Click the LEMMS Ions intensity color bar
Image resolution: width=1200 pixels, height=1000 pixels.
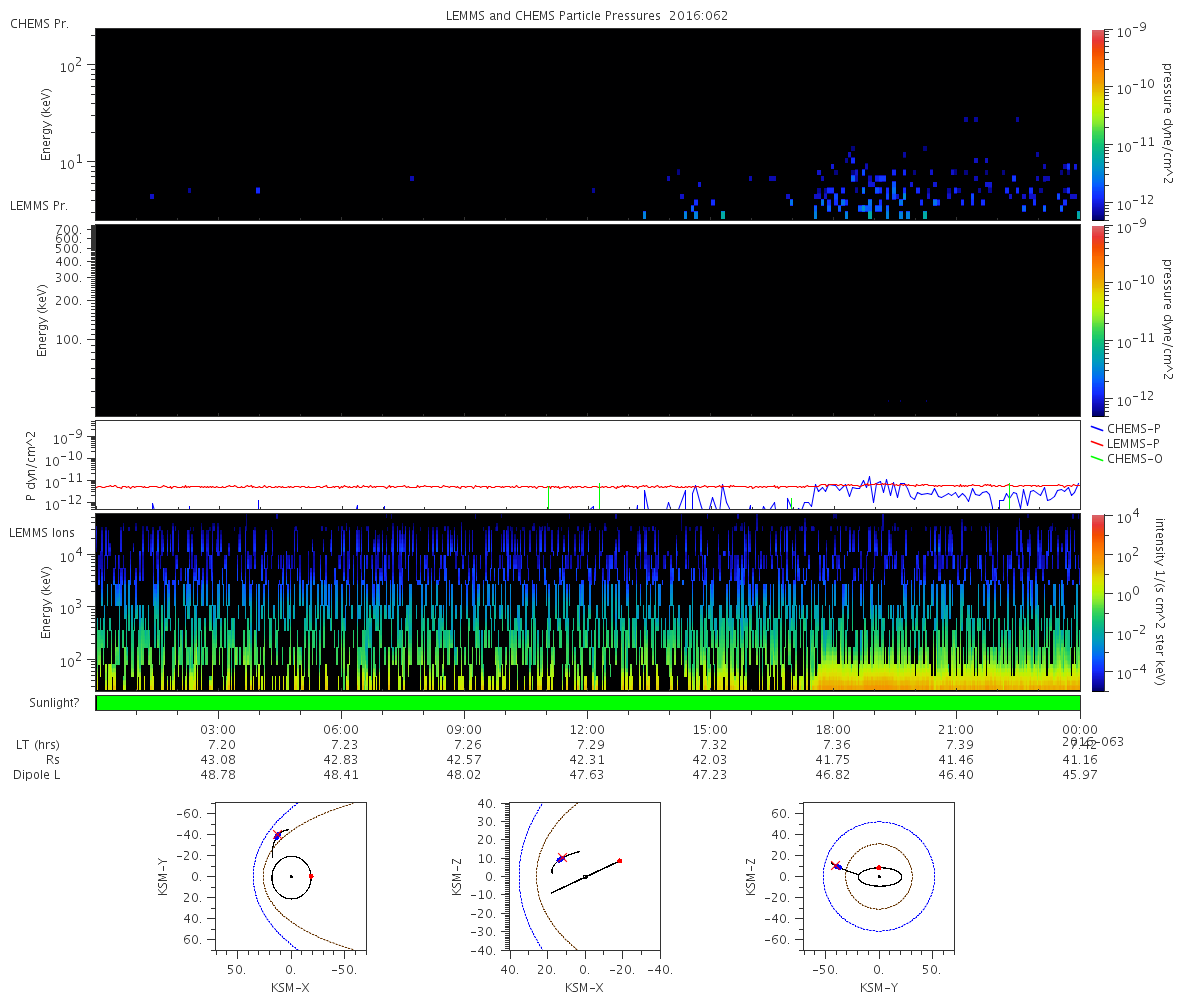point(1097,603)
